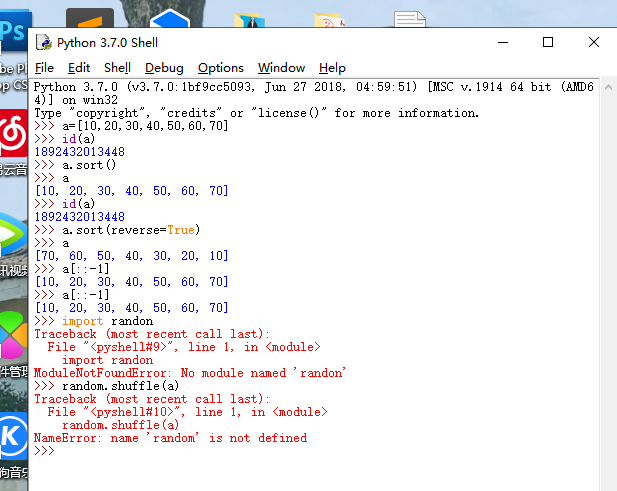Viewport: 617px width, 491px height.
Task: Close the Python Shell window
Action: pyautogui.click(x=594, y=42)
